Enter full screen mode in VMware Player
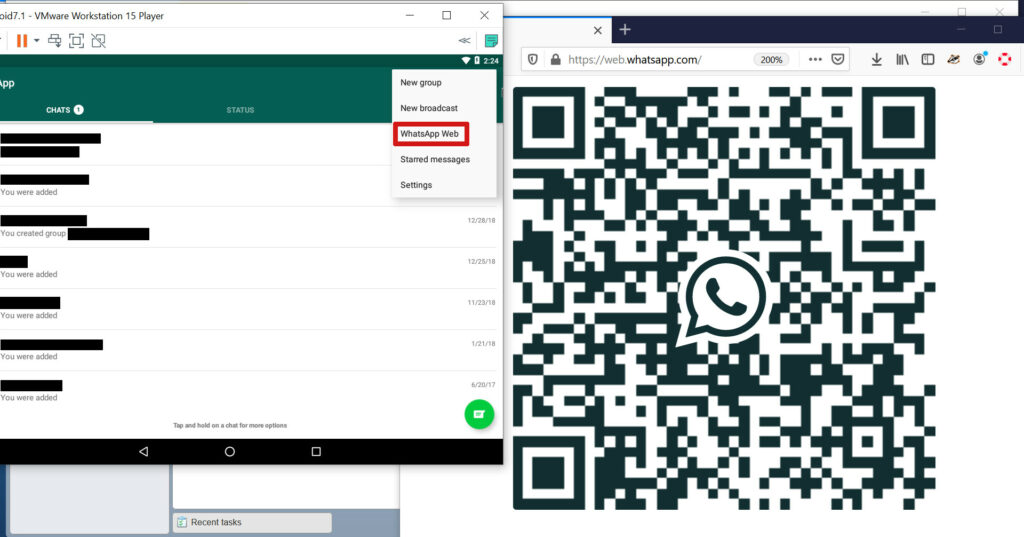1024x537 pixels. click(76, 41)
